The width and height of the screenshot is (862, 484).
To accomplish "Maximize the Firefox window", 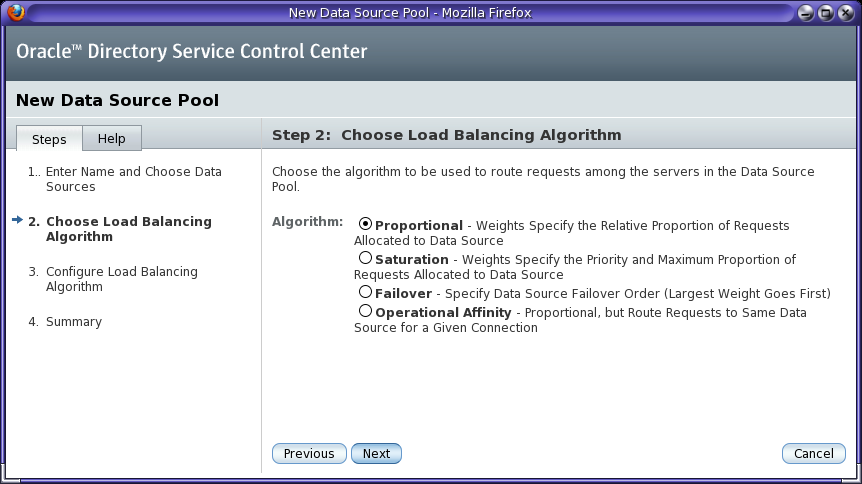I will tap(826, 13).
